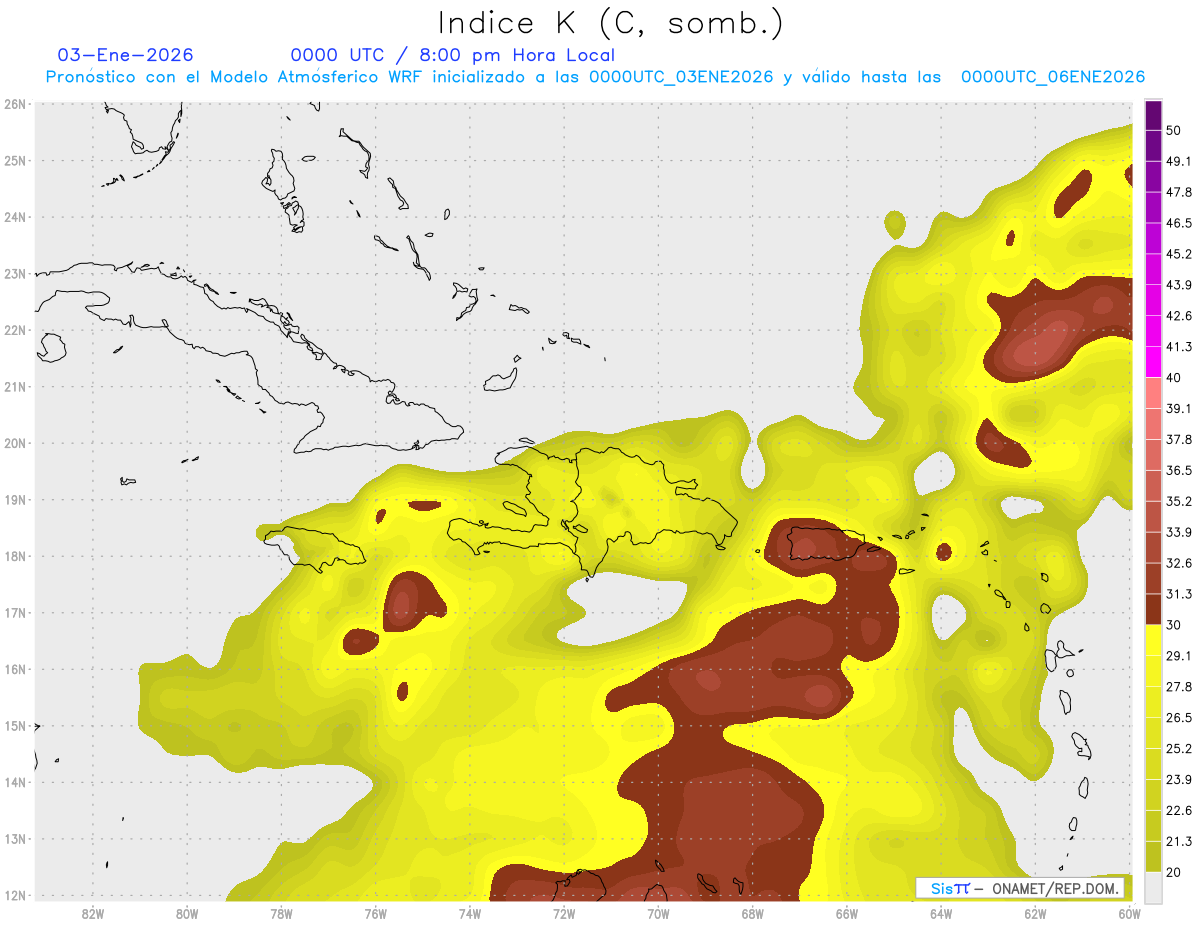Click the colorbar value '20'
The image size is (1200, 927).
pyautogui.click(x=1173, y=873)
